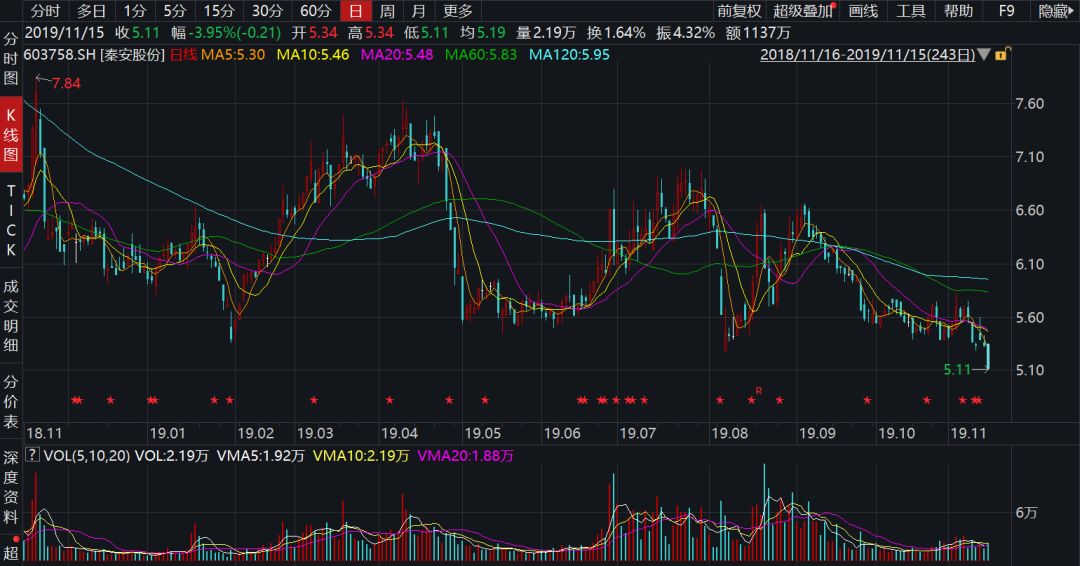This screenshot has width=1080, height=566.
Task: Expand the 更多 timeframe options
Action: (x=457, y=11)
